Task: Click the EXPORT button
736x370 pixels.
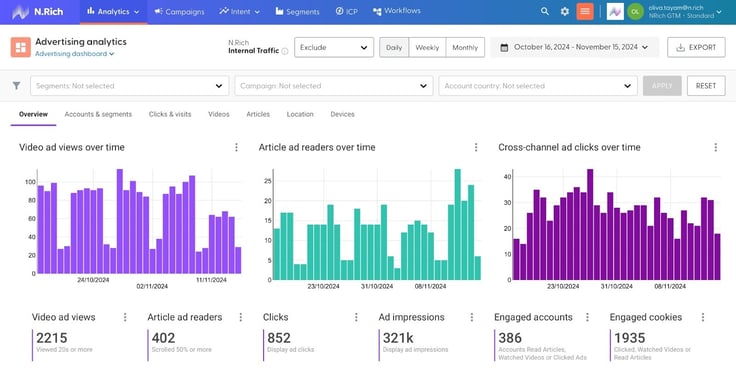Action: [696, 47]
